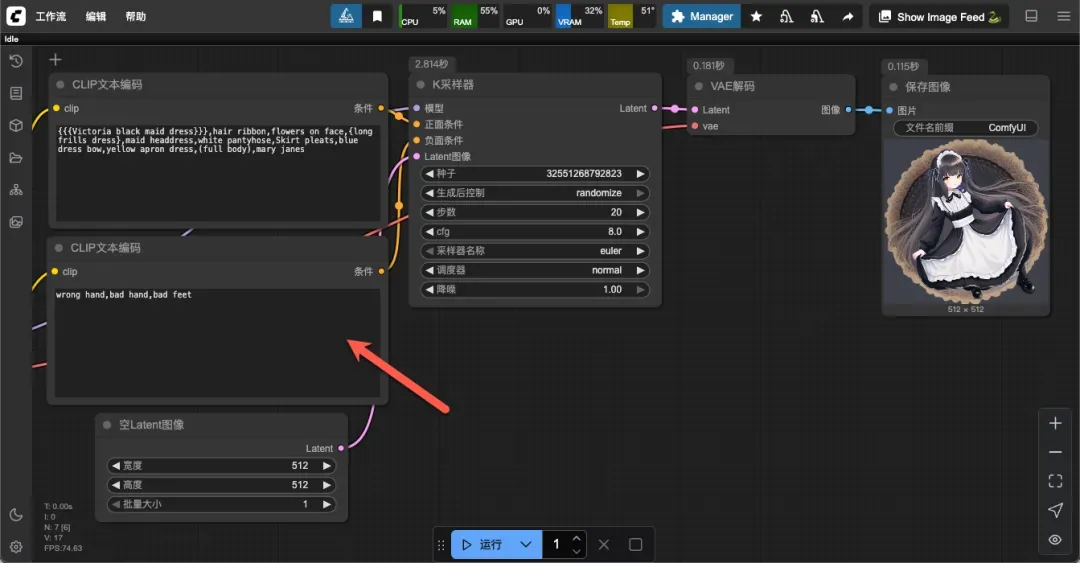Image resolution: width=1080 pixels, height=563 pixels.
Task: Open the run options dropdown chevron
Action: (526, 544)
